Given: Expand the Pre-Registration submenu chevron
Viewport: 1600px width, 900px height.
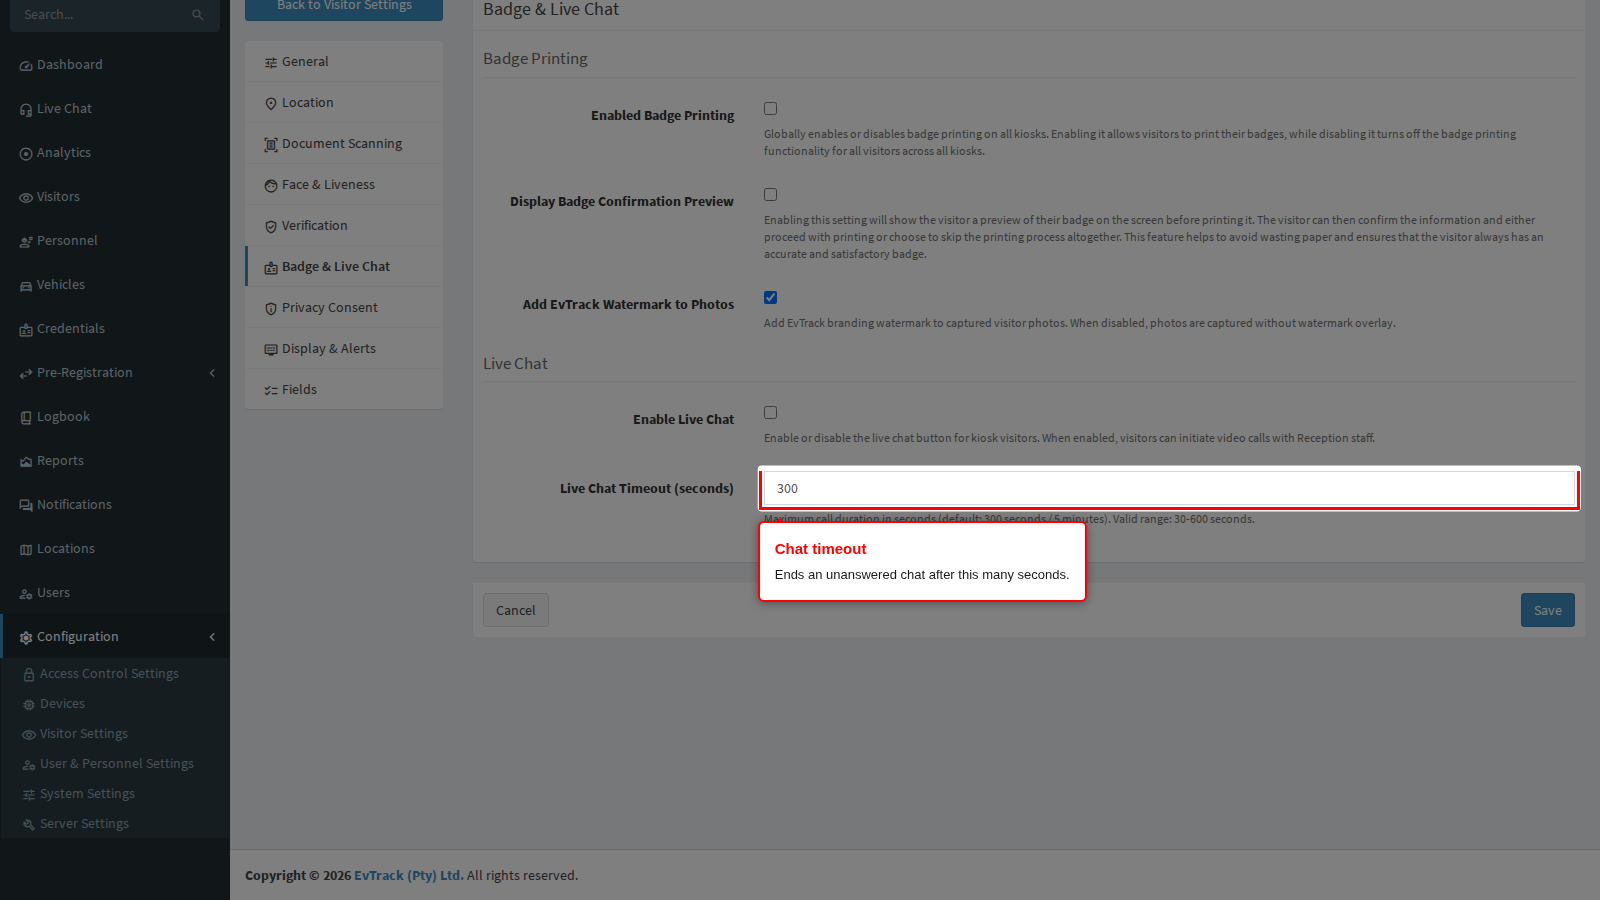Looking at the screenshot, I should [x=212, y=373].
